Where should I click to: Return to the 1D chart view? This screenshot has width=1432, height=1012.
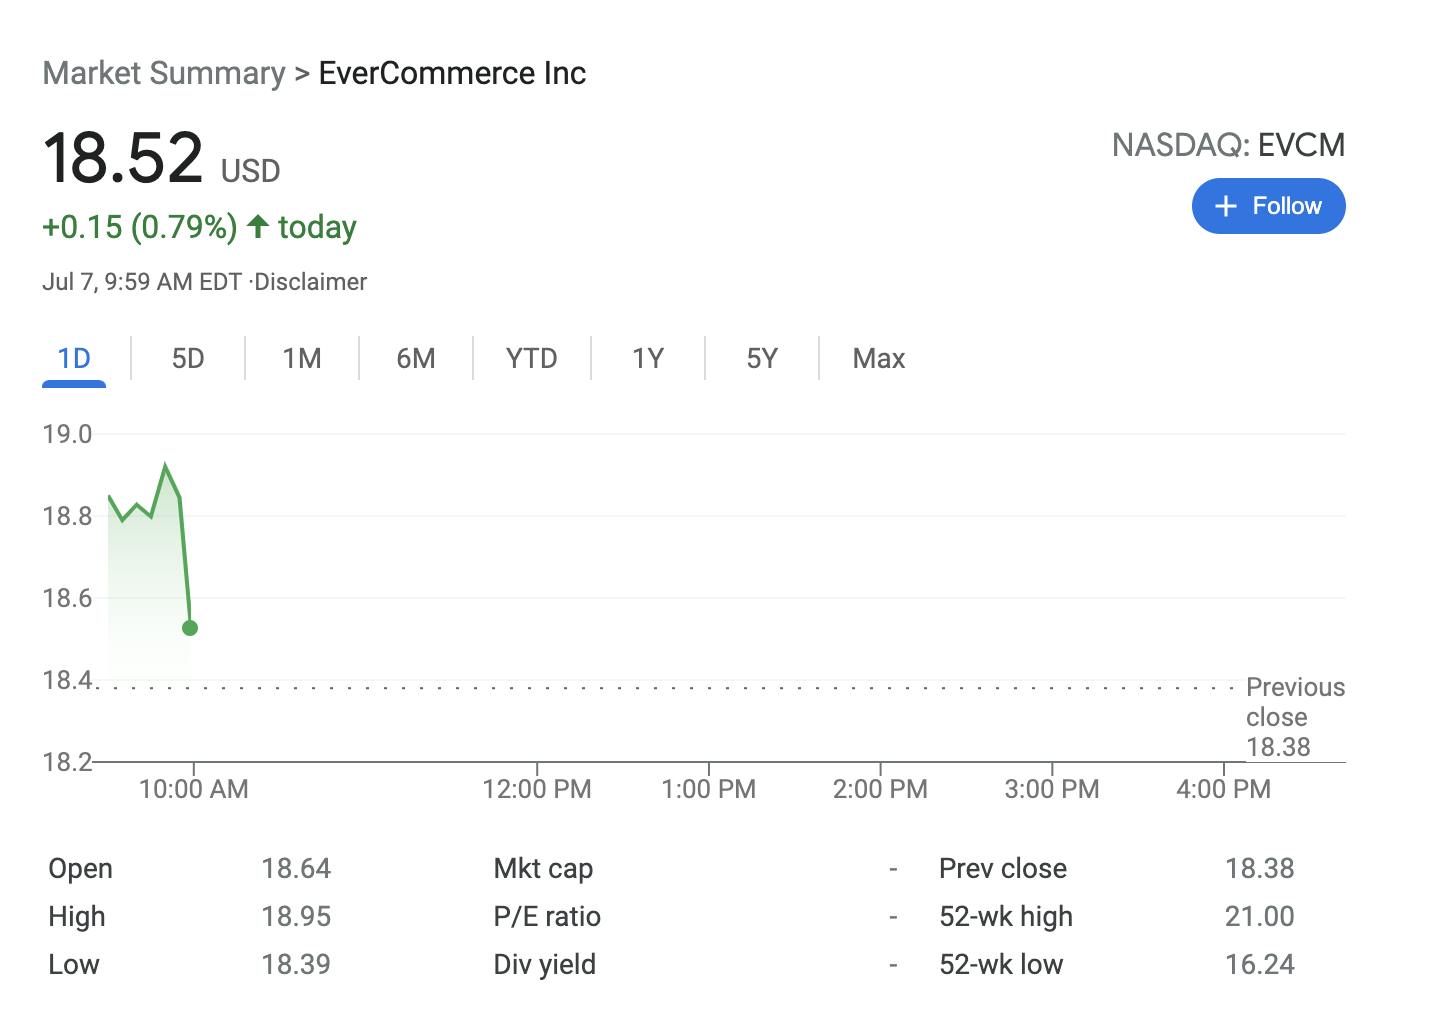pyautogui.click(x=73, y=358)
